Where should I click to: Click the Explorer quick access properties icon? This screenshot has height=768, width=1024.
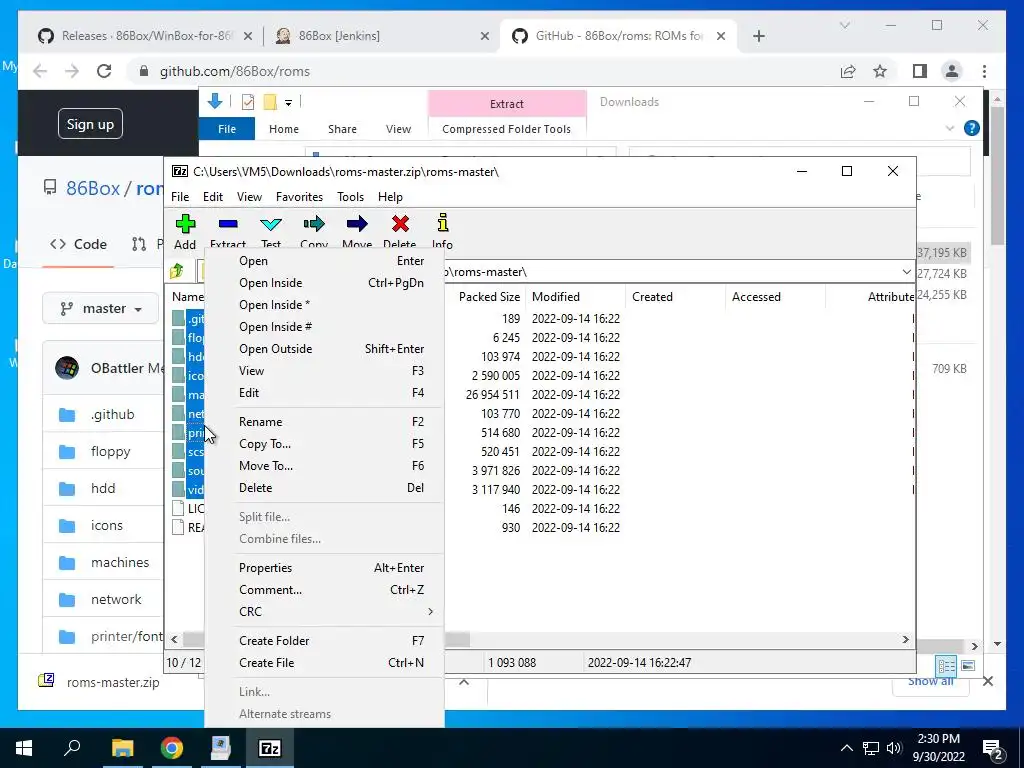(248, 102)
